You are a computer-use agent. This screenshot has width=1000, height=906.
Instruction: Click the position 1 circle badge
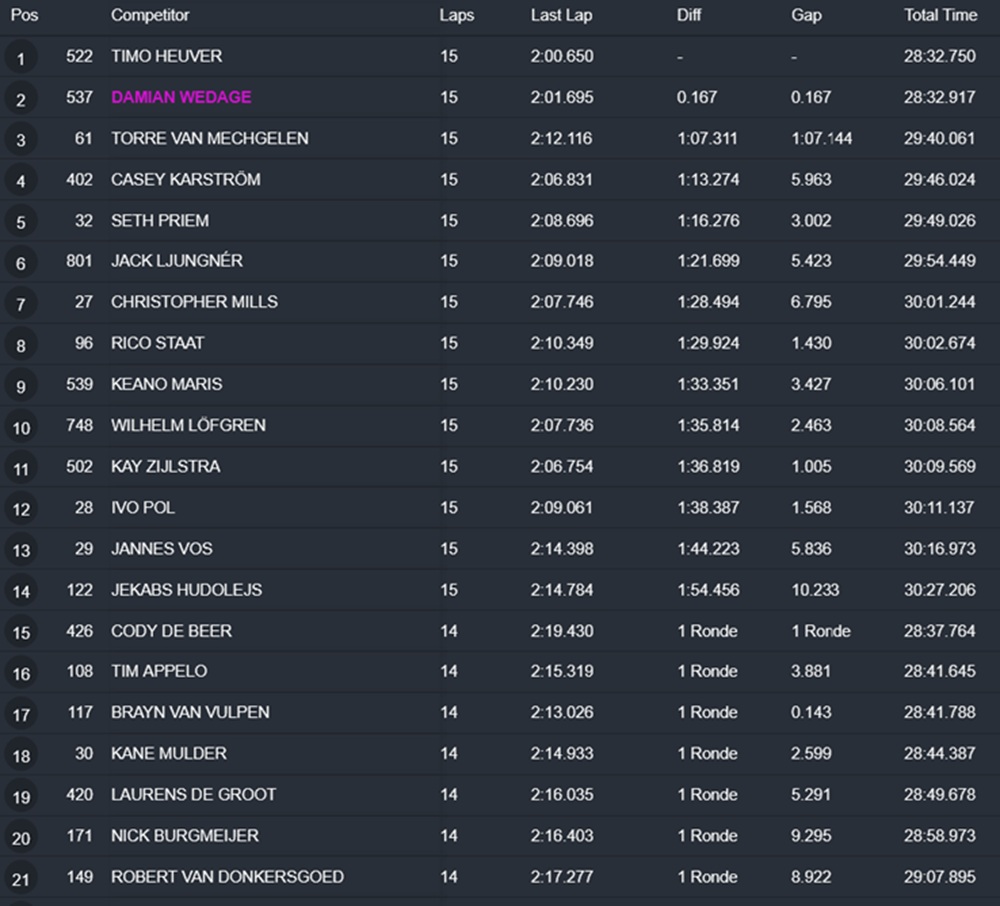(21, 58)
